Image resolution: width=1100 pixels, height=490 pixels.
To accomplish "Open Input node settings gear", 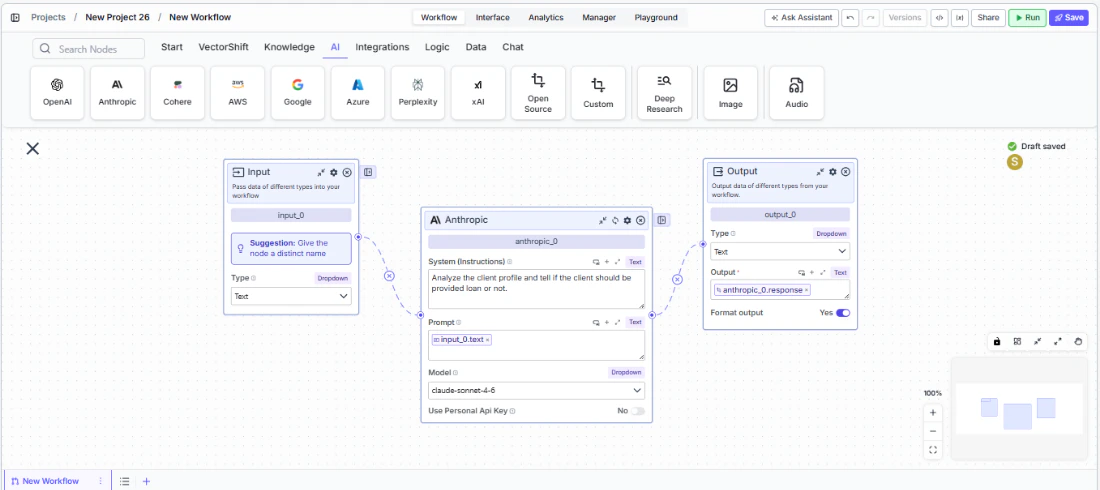I will tap(334, 172).
